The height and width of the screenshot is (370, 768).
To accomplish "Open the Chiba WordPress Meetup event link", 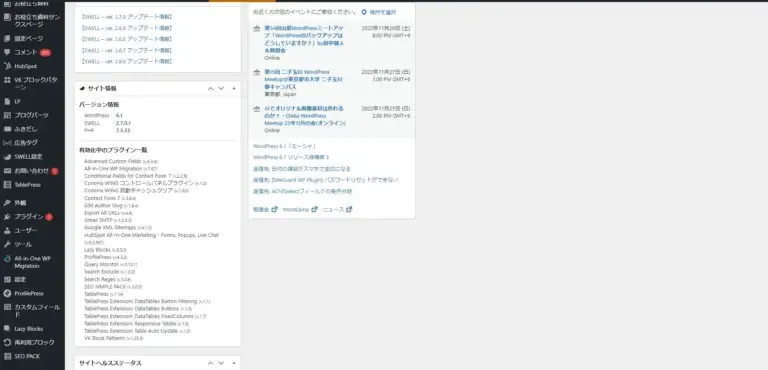I will pyautogui.click(x=305, y=116).
